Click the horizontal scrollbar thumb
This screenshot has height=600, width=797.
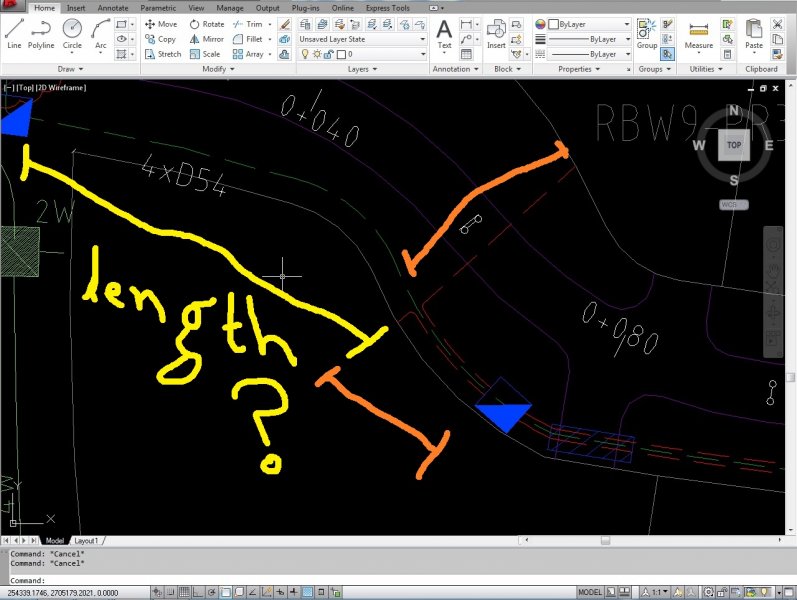pos(605,540)
